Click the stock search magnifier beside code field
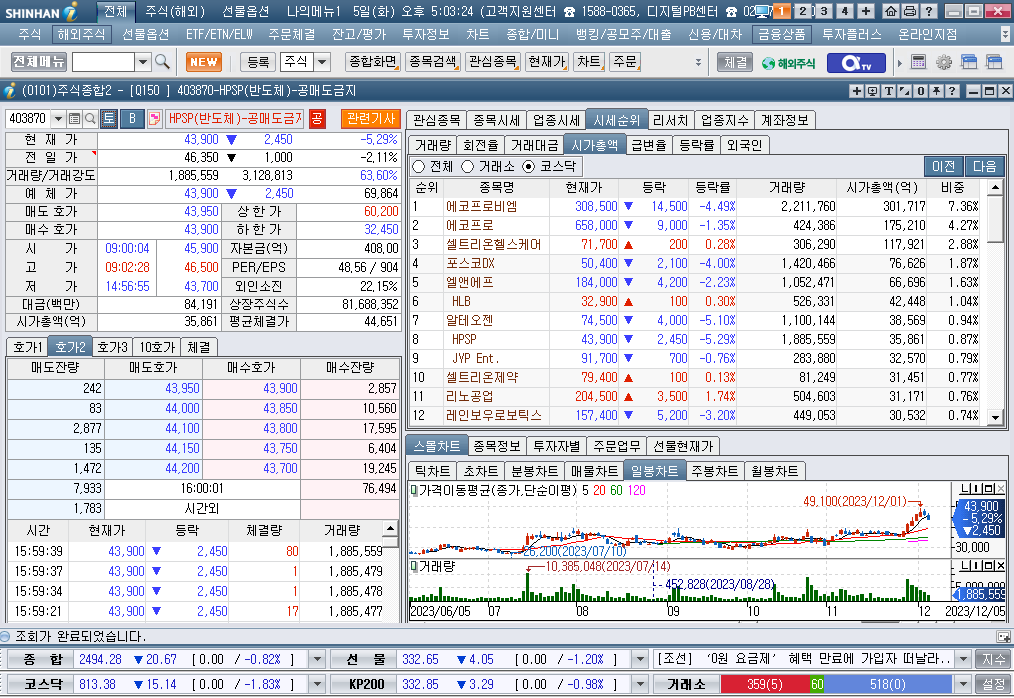1014x698 pixels. click(x=91, y=118)
